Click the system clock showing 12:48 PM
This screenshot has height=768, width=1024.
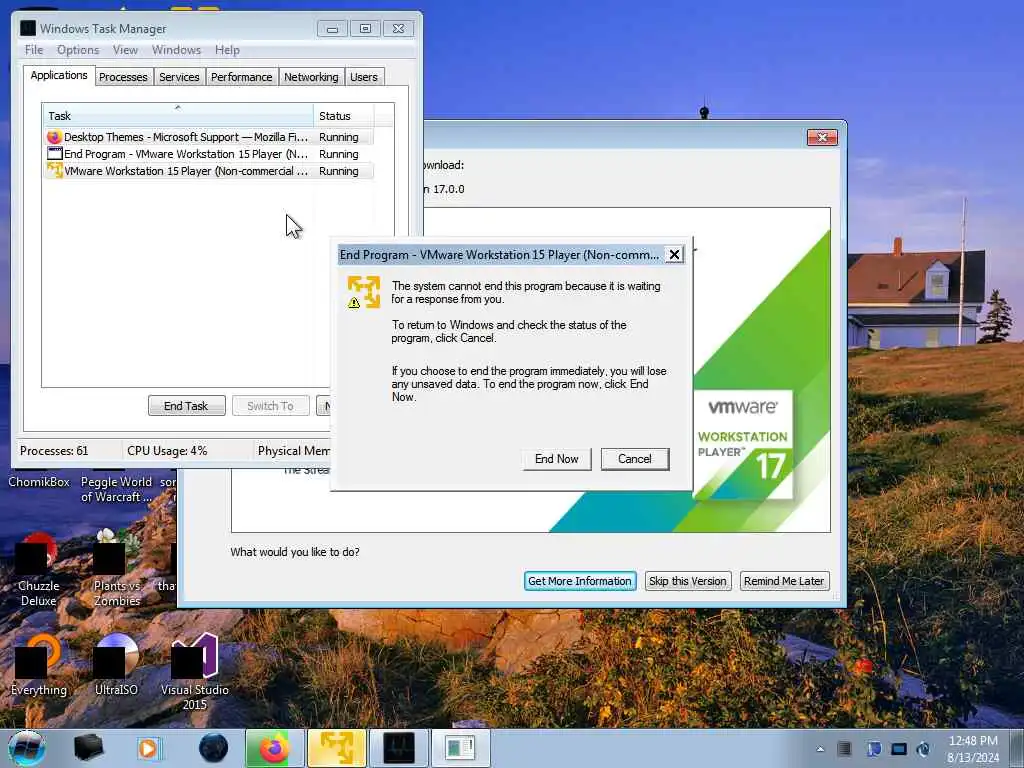973,749
